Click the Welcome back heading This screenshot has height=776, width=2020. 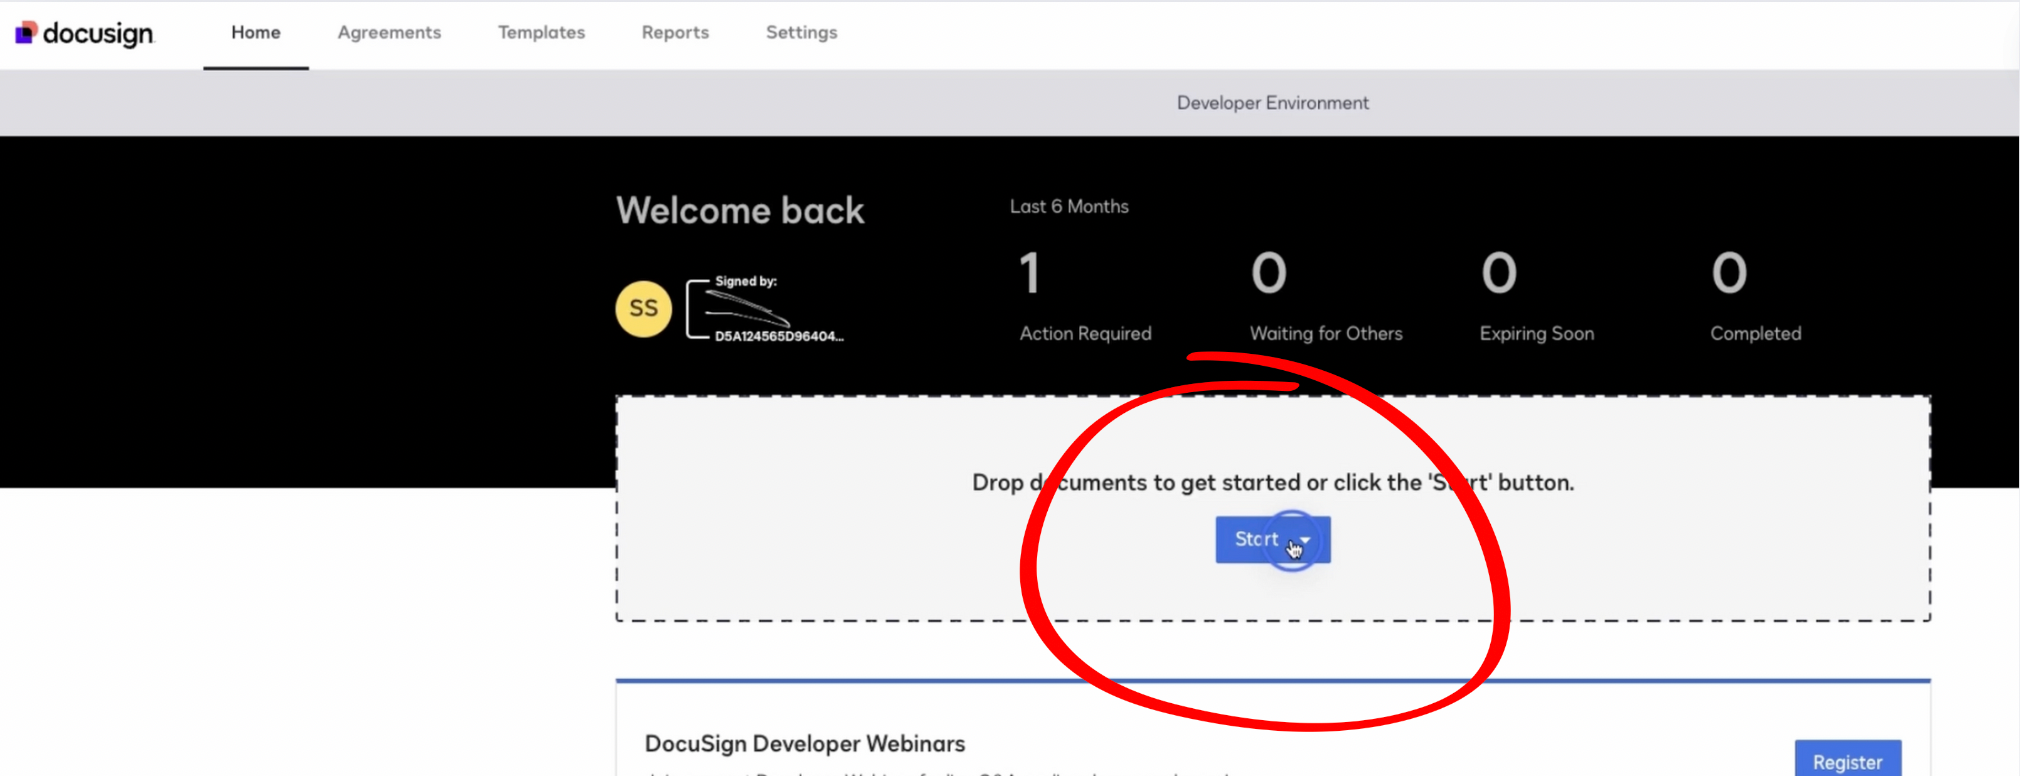pyautogui.click(x=740, y=211)
